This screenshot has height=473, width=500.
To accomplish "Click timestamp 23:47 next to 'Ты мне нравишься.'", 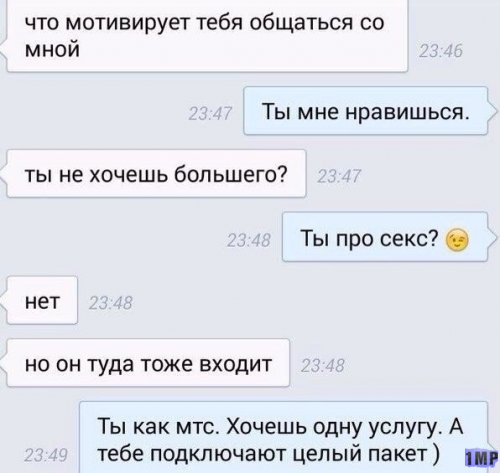I will (x=210, y=114).
